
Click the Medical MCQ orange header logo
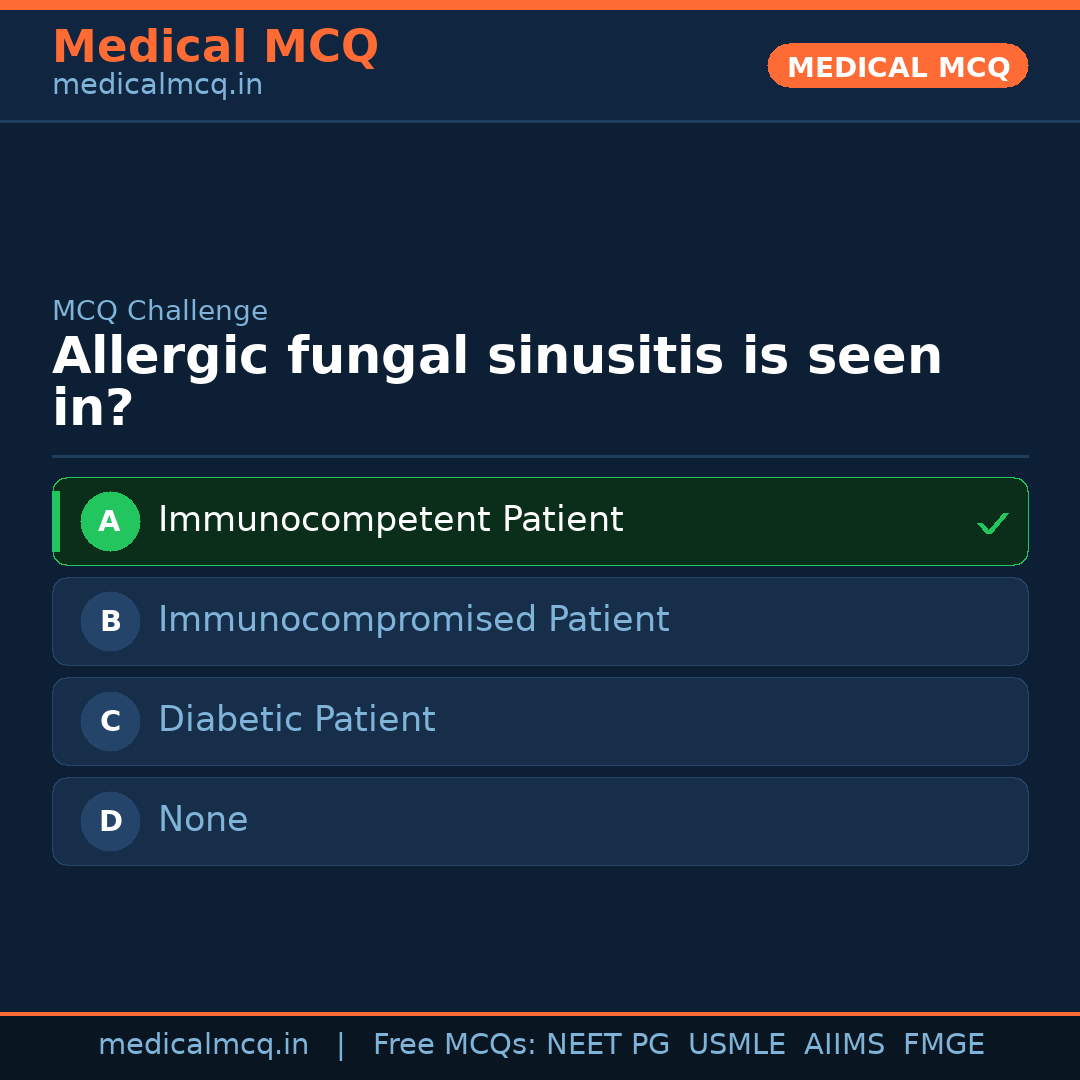(x=215, y=47)
